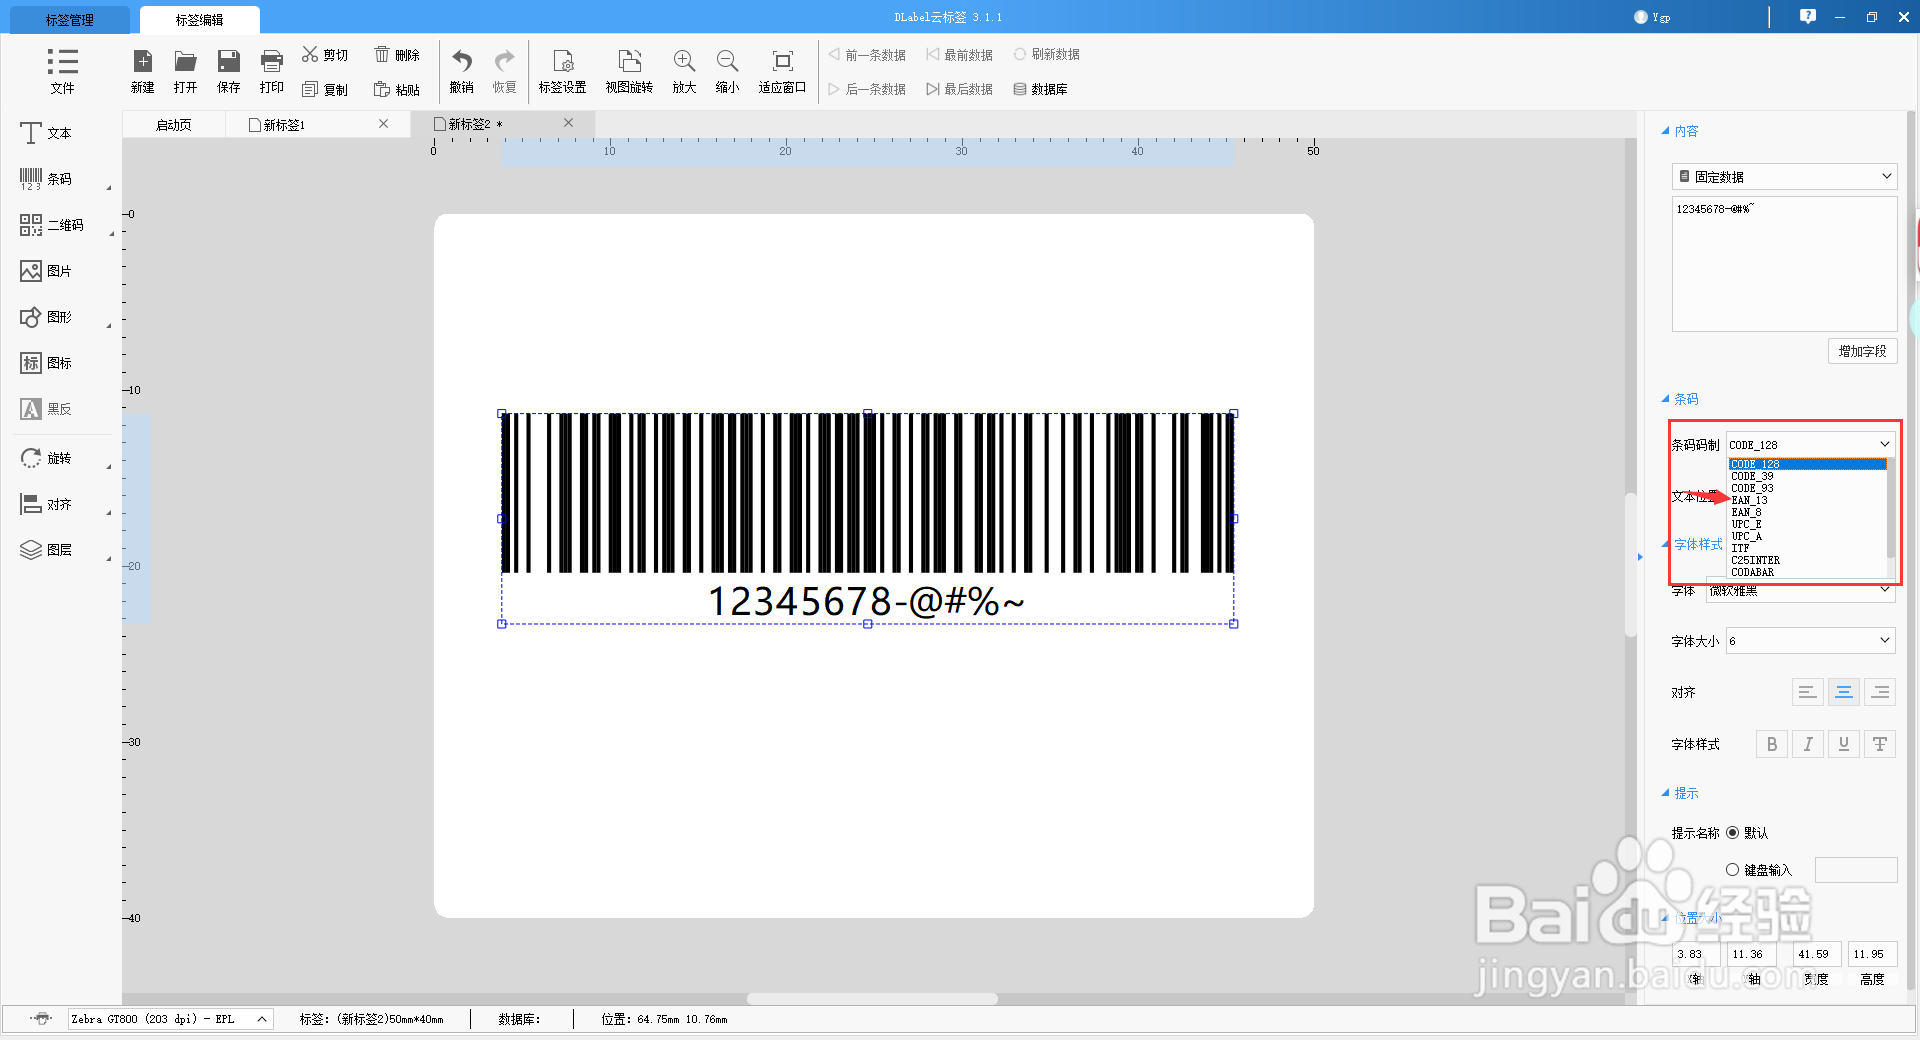The image size is (1920, 1040).
Task: Open the 数据库 database tool
Action: click(x=1040, y=89)
